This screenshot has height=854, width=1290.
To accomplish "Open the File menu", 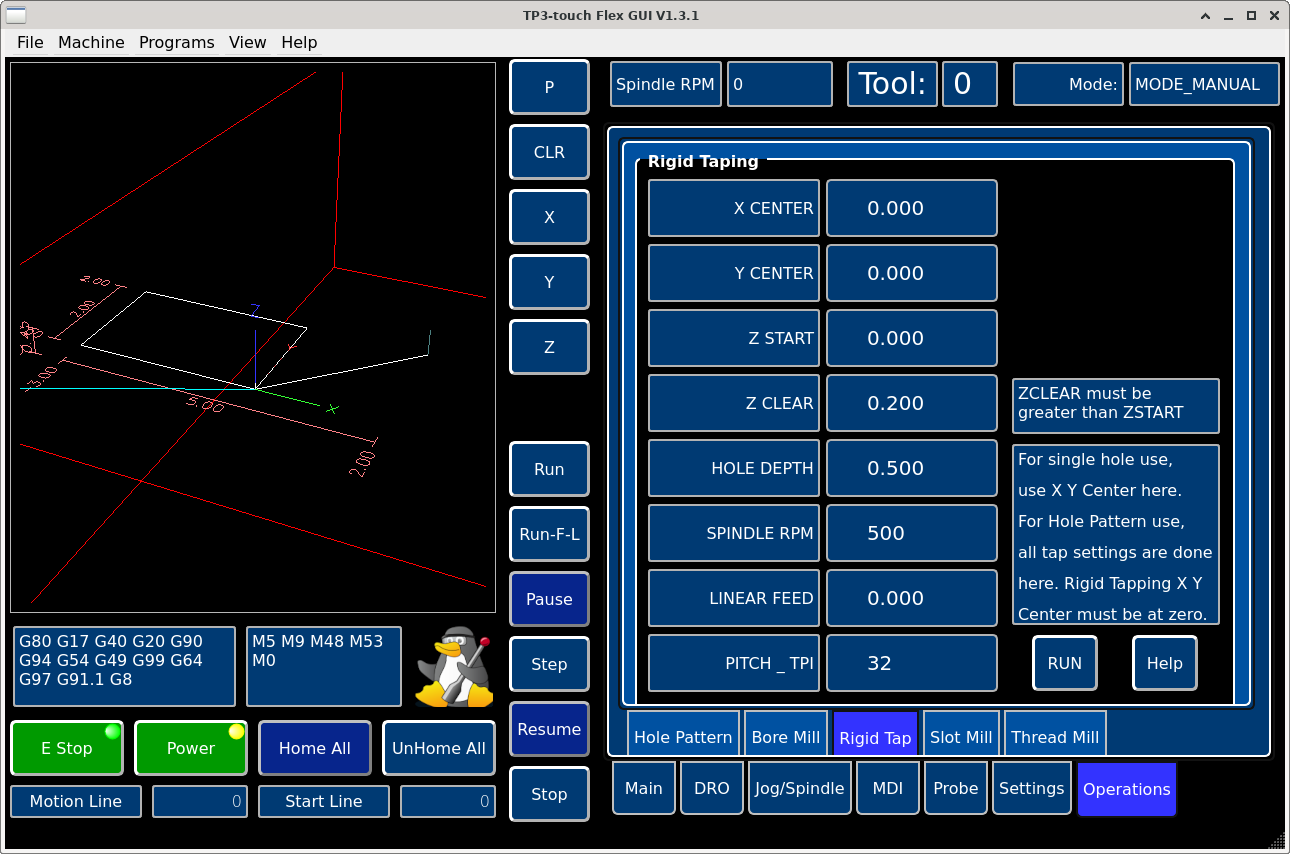I will click(30, 42).
